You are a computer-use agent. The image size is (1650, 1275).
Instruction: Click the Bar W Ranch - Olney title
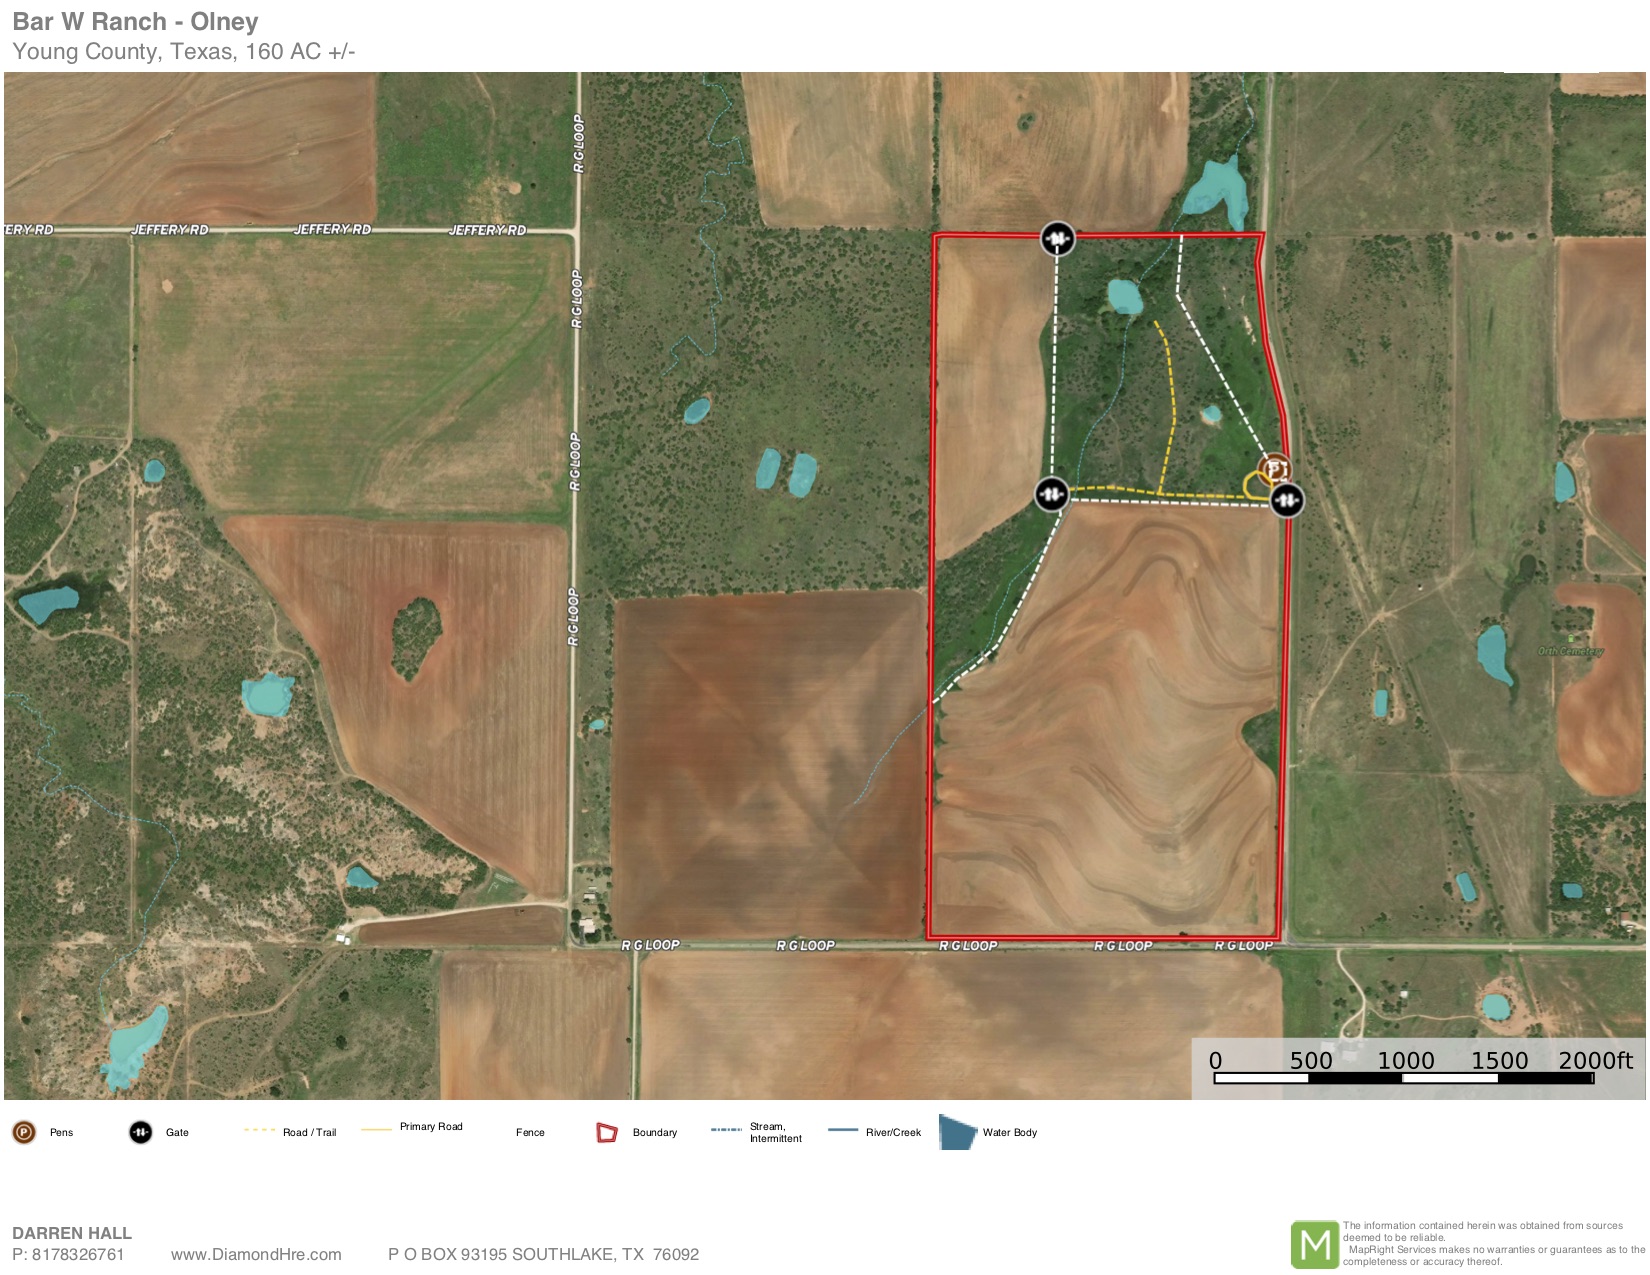point(135,22)
